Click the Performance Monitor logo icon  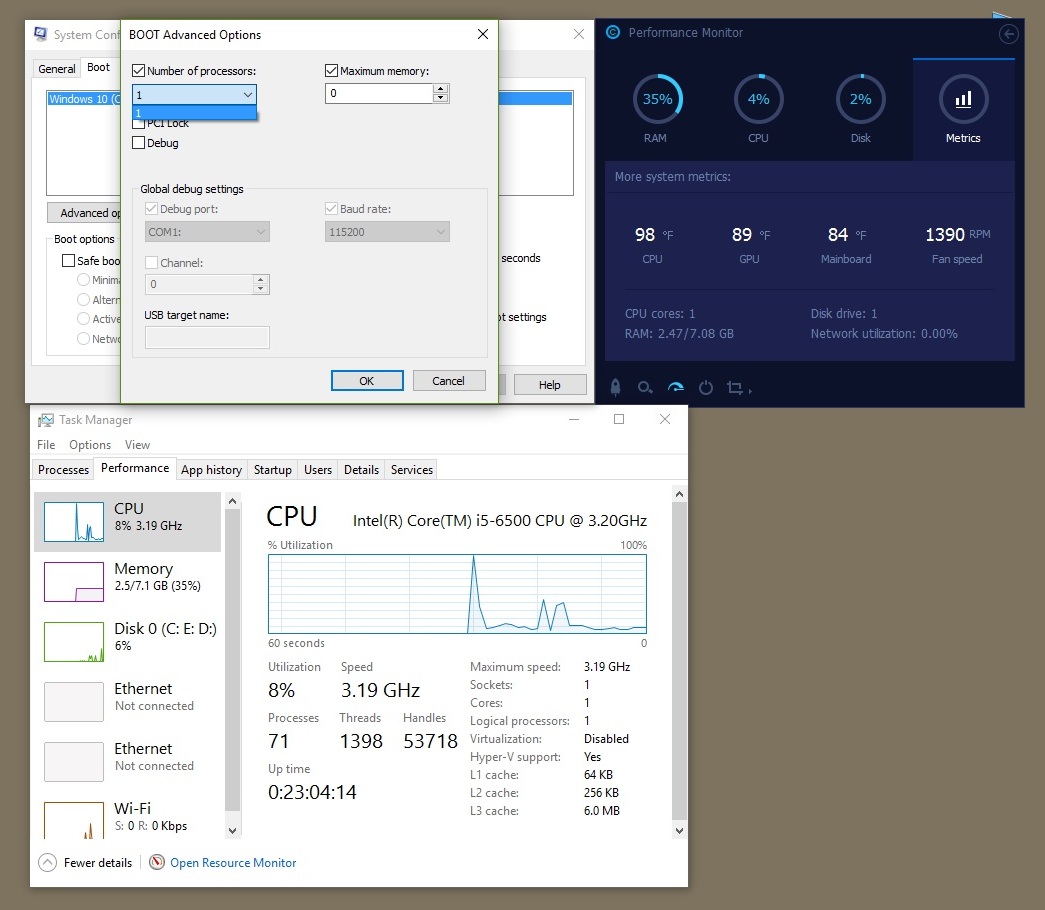click(613, 32)
